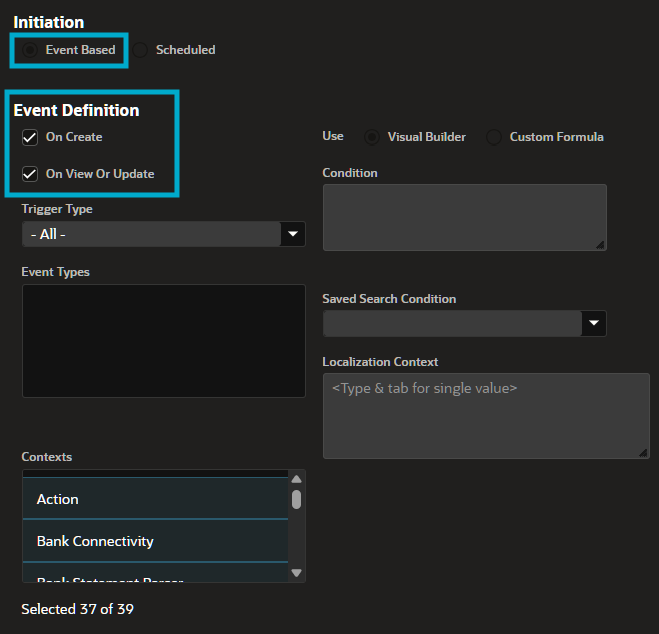Image resolution: width=659 pixels, height=634 pixels.
Task: Open the Saved Search Condition dropdown arrow
Action: point(594,323)
